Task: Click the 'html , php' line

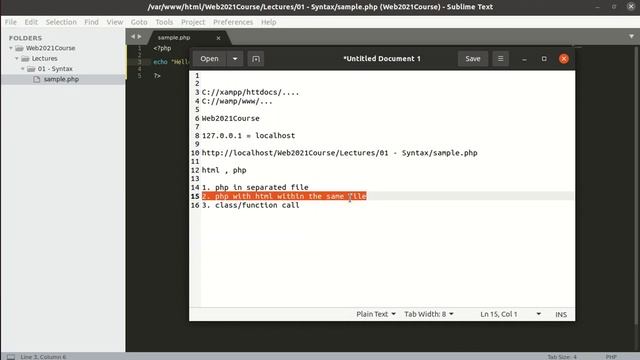Action: point(224,170)
